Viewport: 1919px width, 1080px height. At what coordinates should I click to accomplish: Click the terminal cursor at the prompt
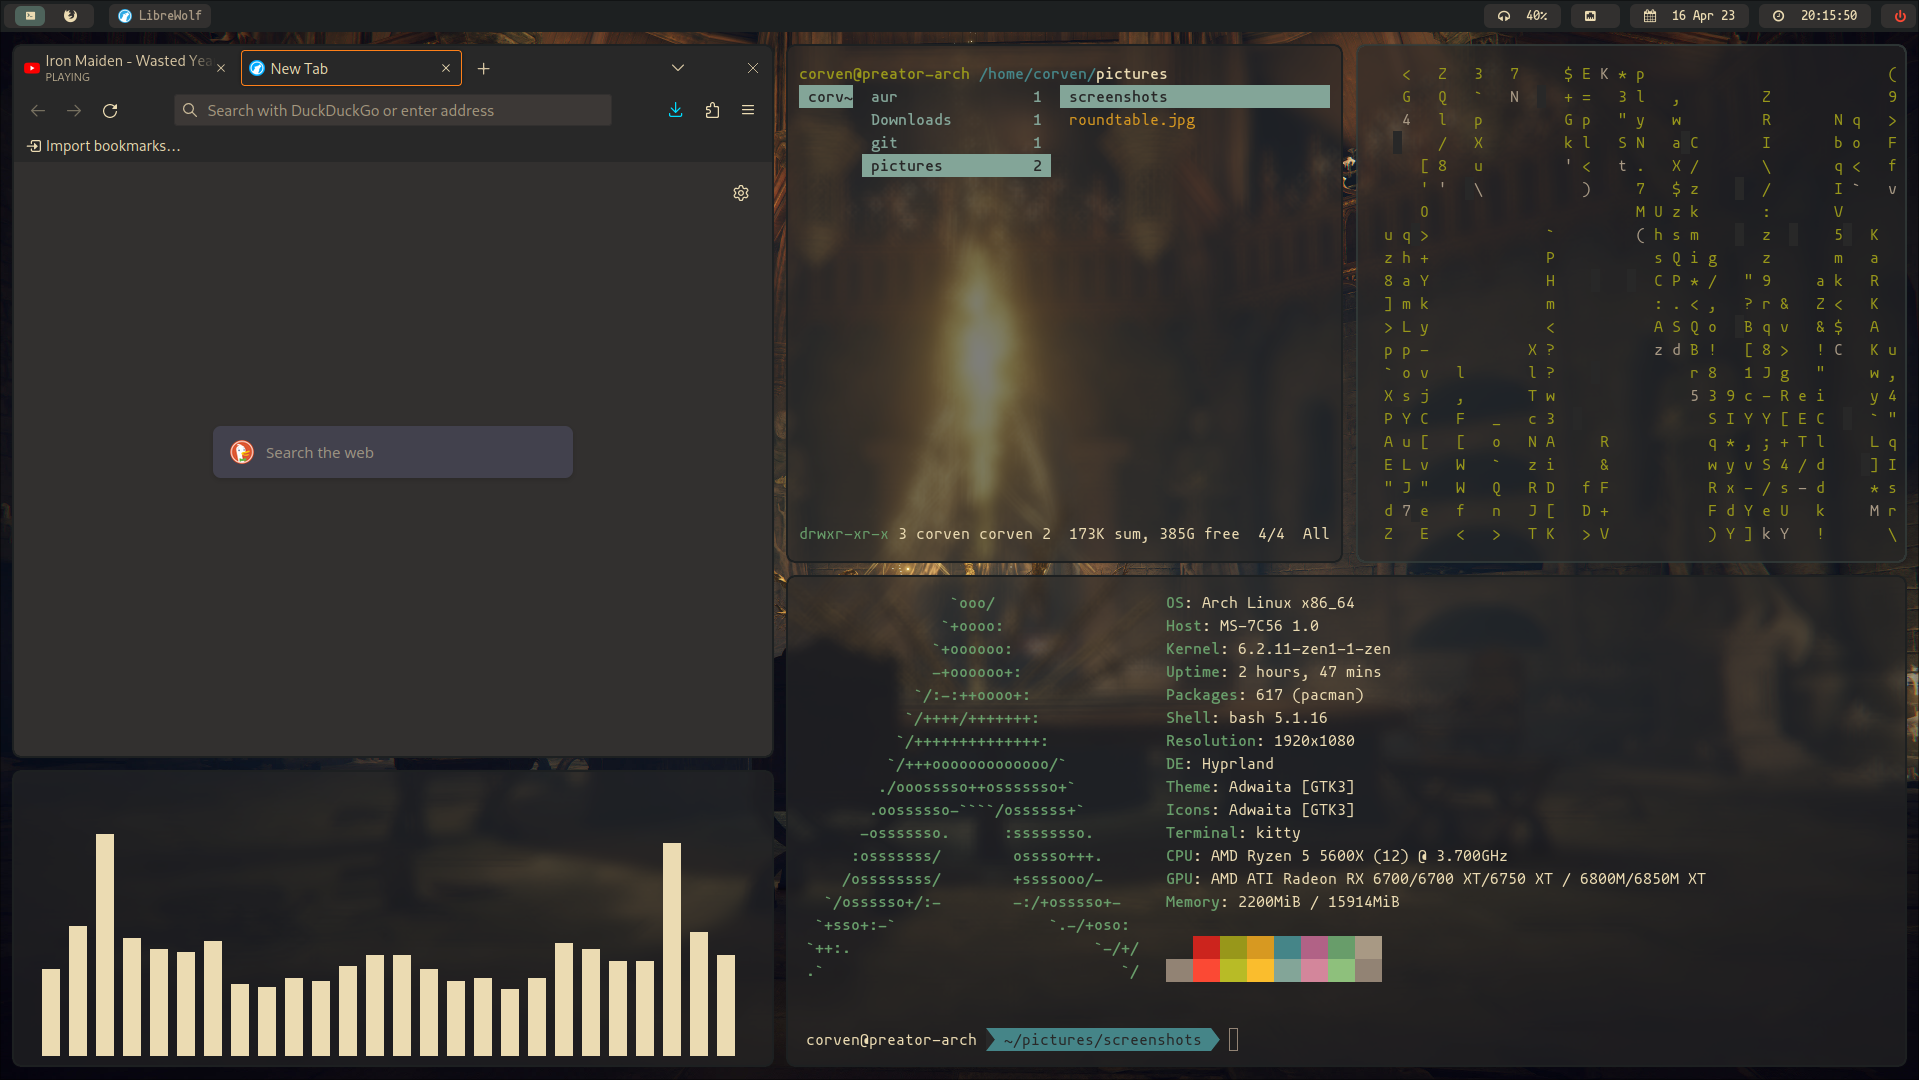[1233, 1040]
